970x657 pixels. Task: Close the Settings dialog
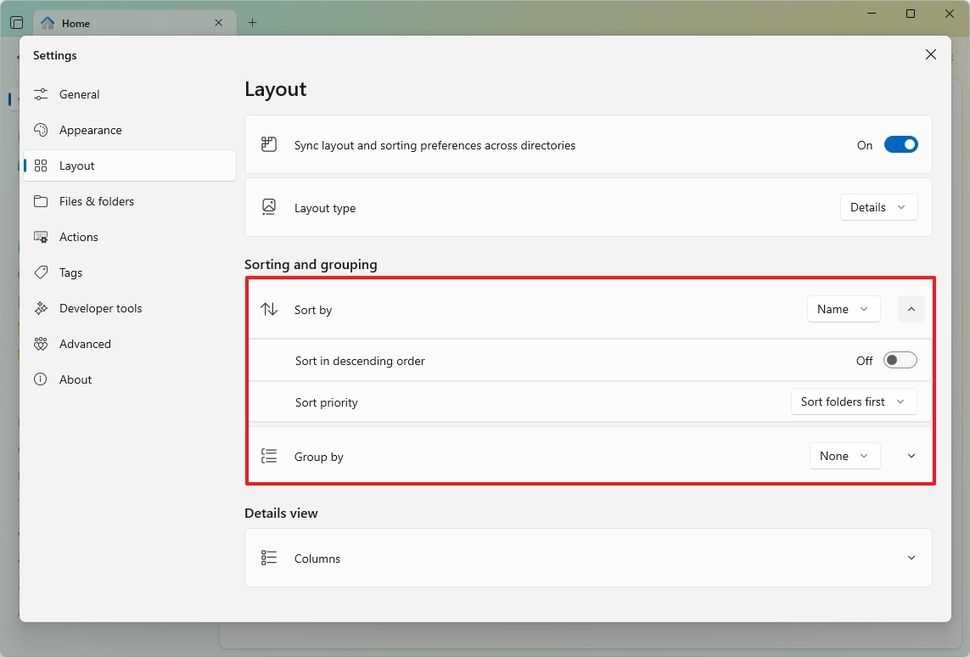tap(930, 54)
